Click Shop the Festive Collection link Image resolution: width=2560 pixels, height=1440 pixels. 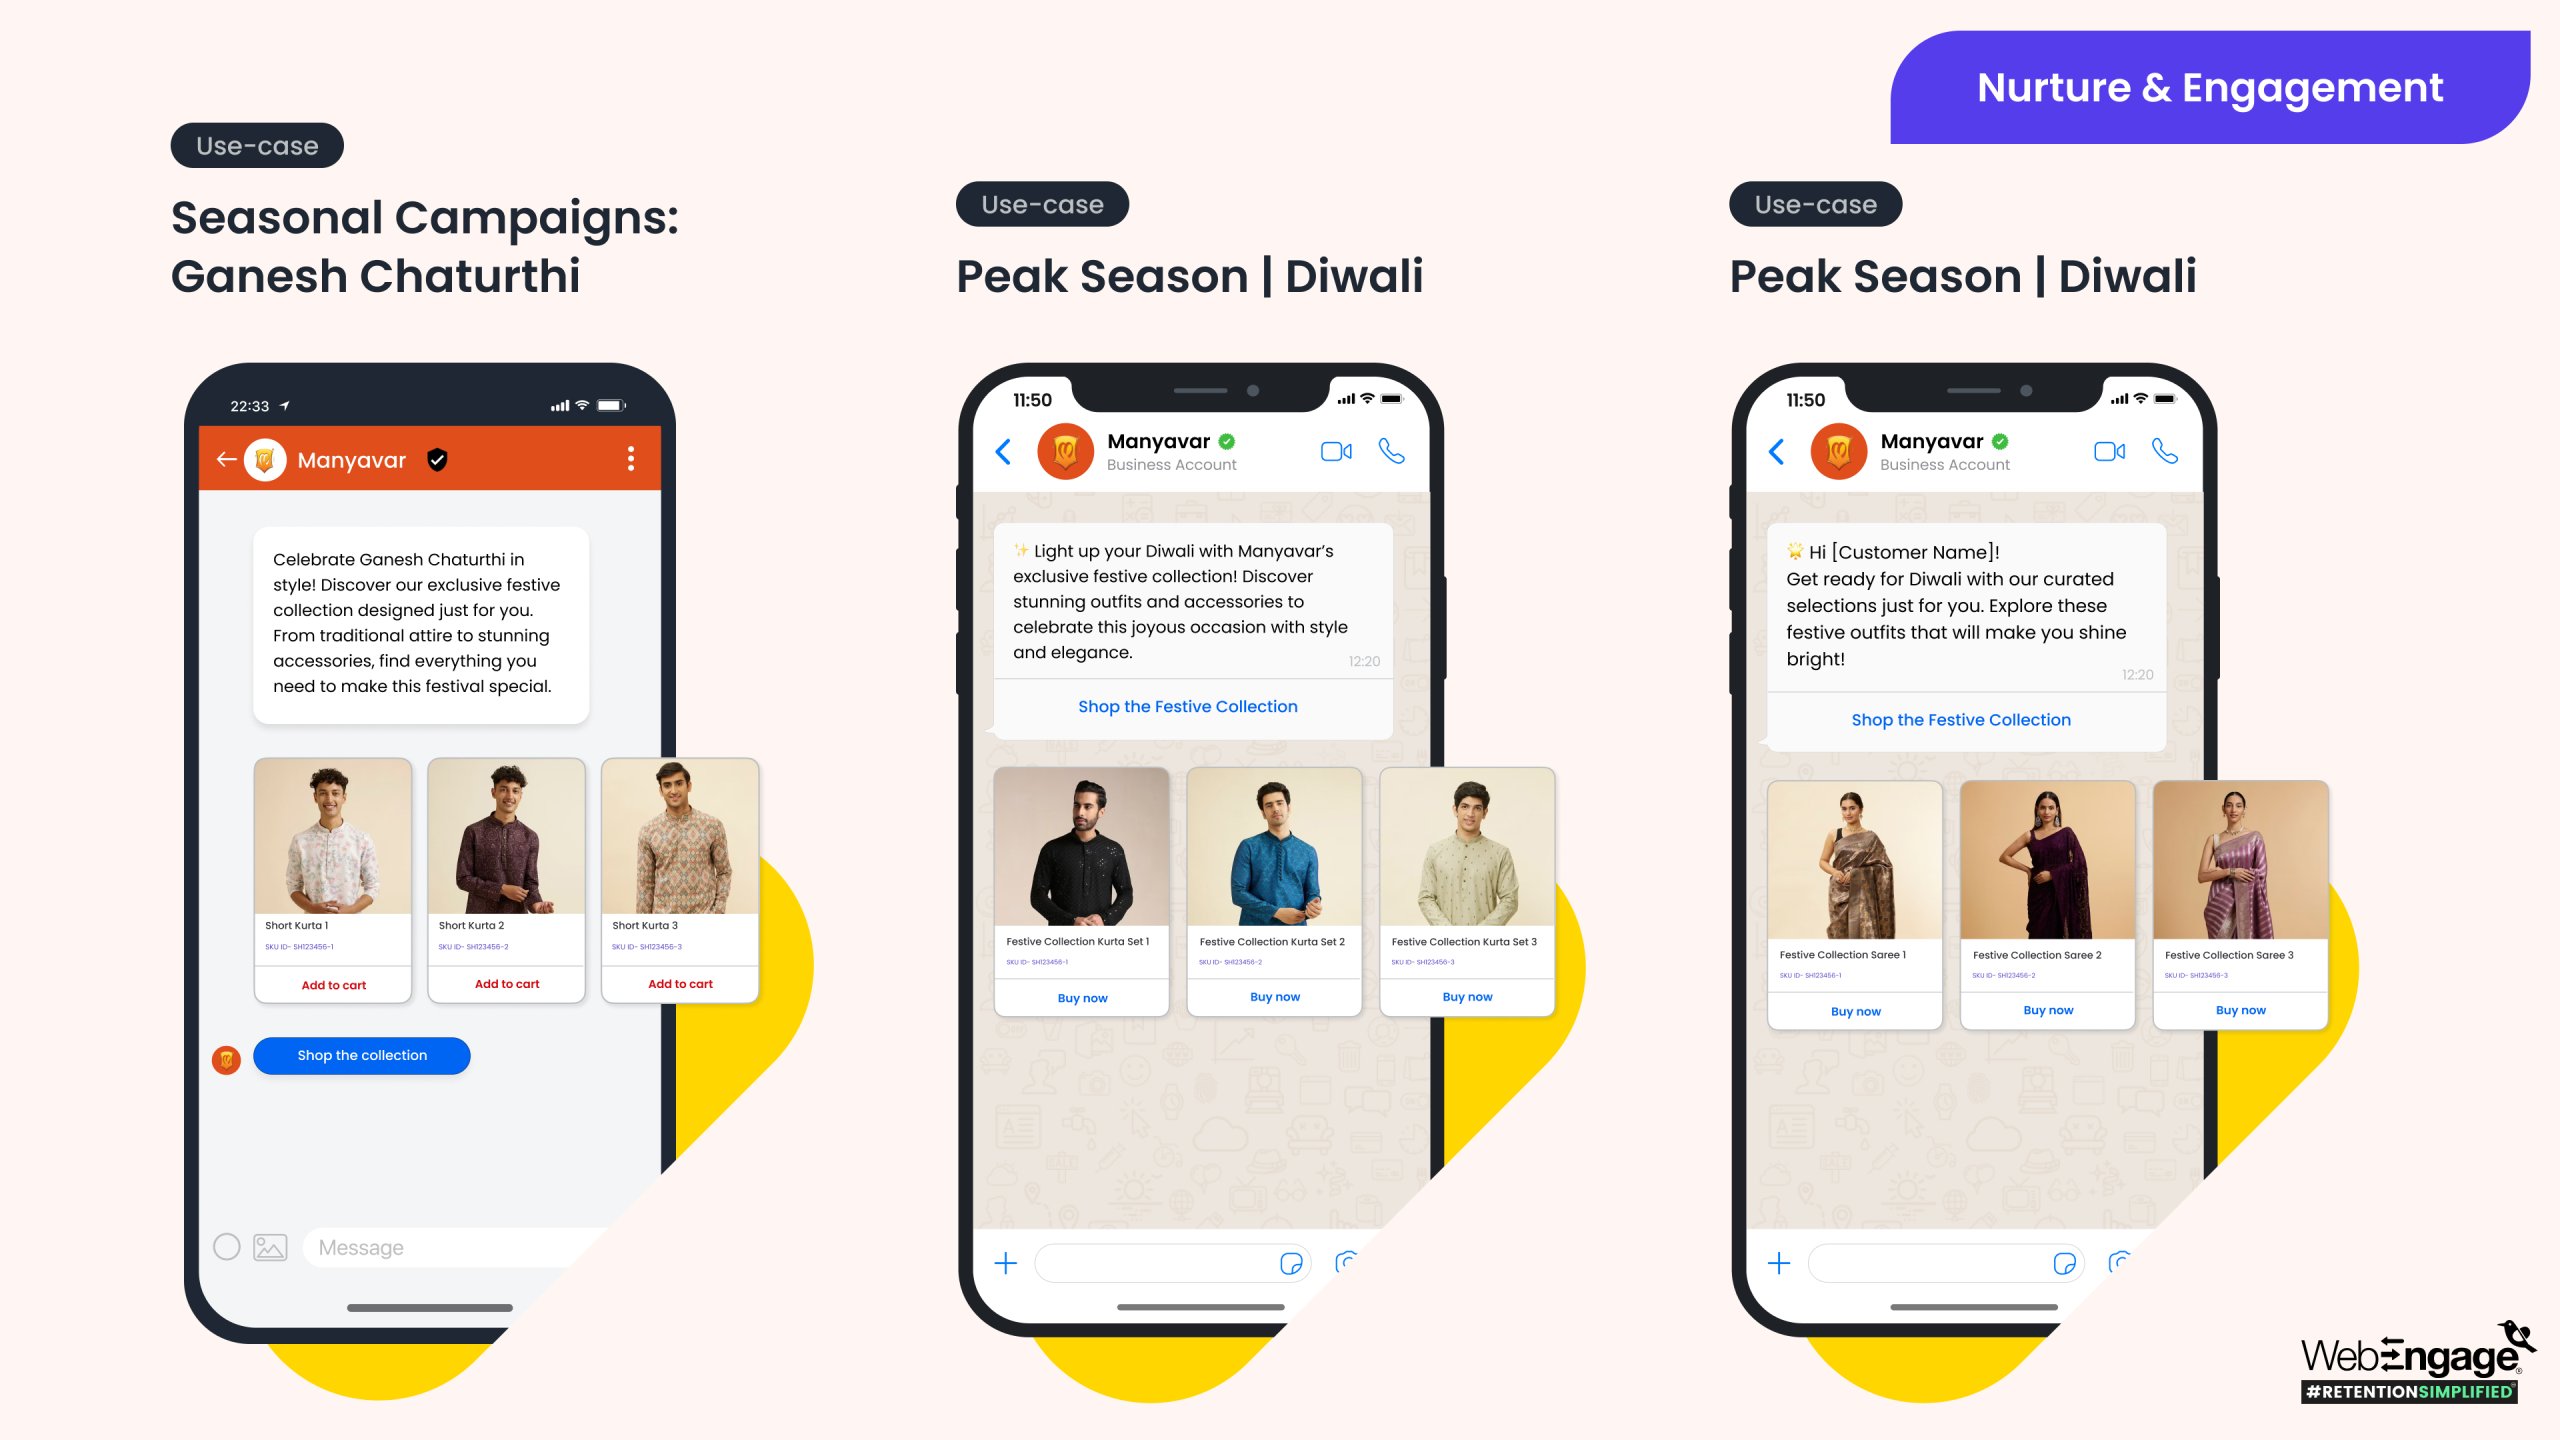pyautogui.click(x=1187, y=705)
